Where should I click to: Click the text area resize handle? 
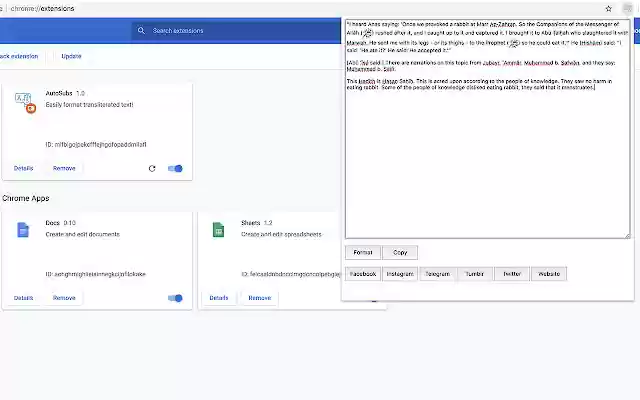click(627, 236)
